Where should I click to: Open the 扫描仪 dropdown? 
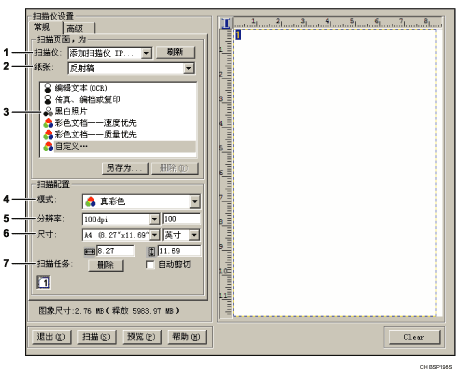(x=146, y=53)
